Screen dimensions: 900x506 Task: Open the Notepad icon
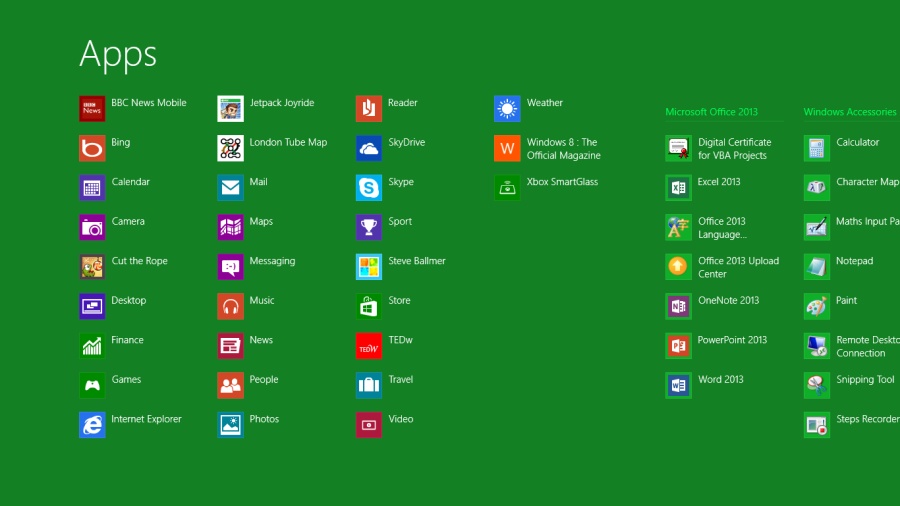click(816, 267)
